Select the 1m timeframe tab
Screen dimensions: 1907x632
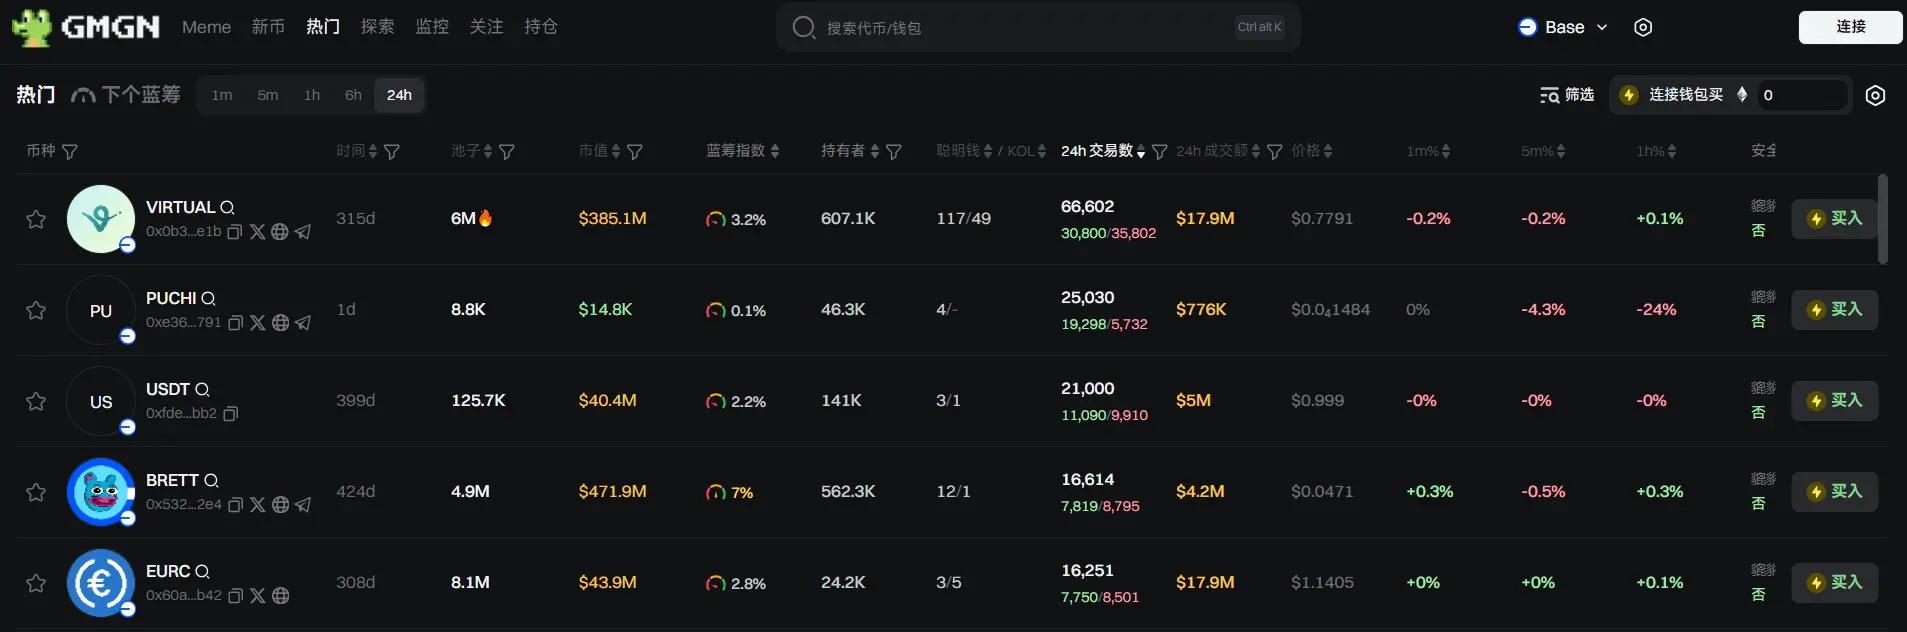(222, 95)
